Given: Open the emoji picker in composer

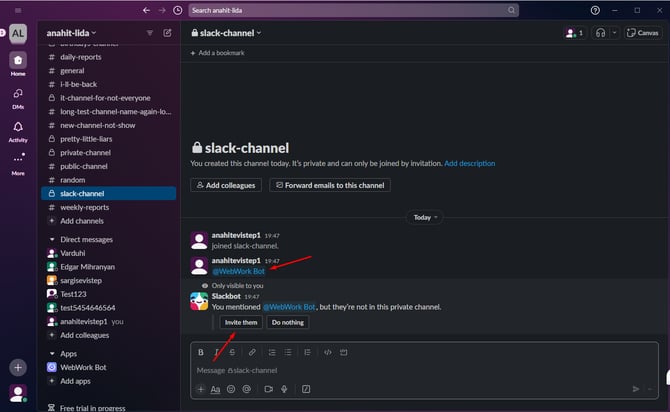Looking at the screenshot, I should (x=231, y=389).
